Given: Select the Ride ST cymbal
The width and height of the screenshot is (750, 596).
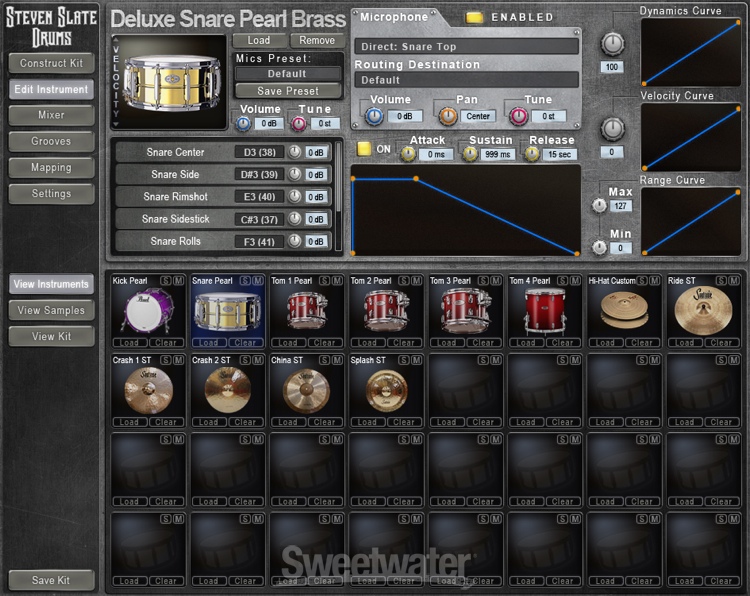Looking at the screenshot, I should [699, 312].
